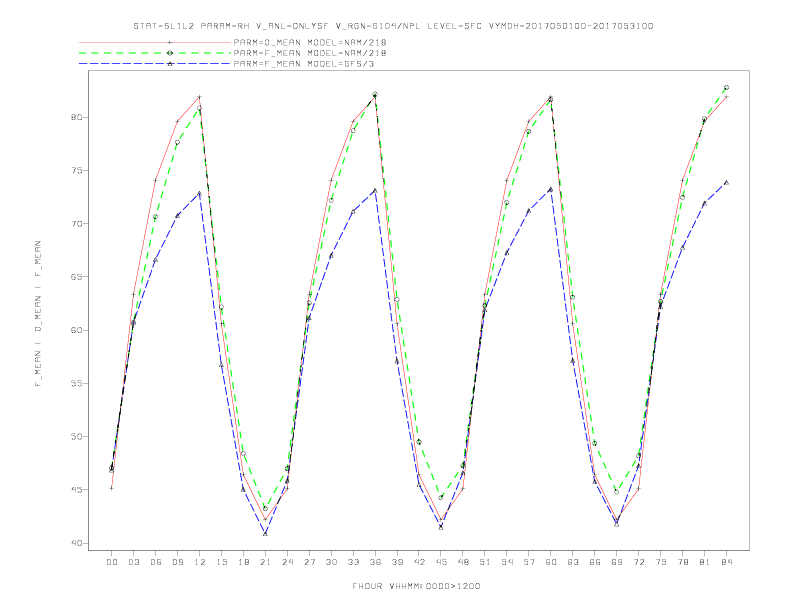Click forecast hour label 39 on x-axis
The width and height of the screenshot is (792, 612).
(397, 562)
